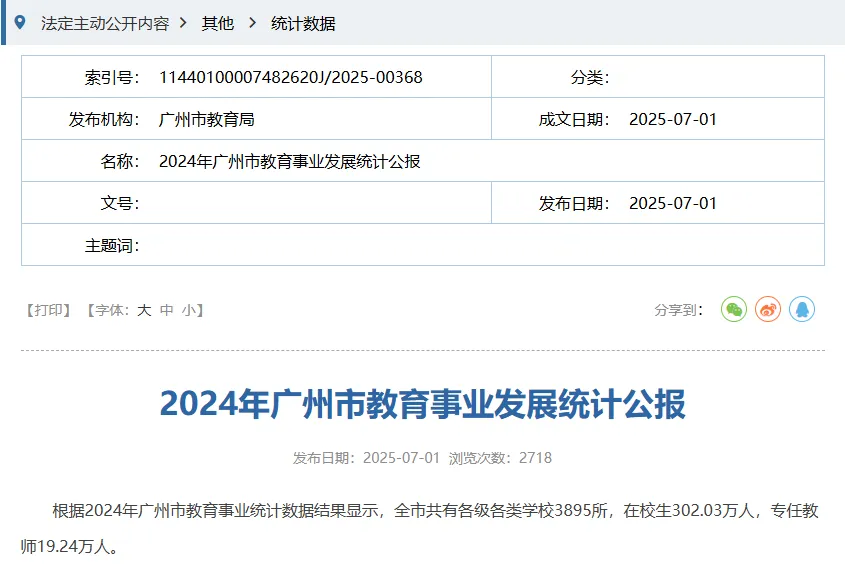Screen dimensions: 845x572
Task: Set font size to 小
Action: 189,310
